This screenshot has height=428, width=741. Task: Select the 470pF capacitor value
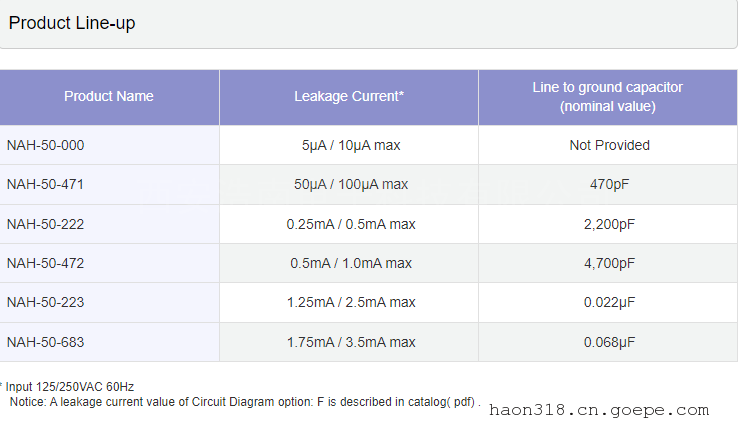[x=609, y=184]
